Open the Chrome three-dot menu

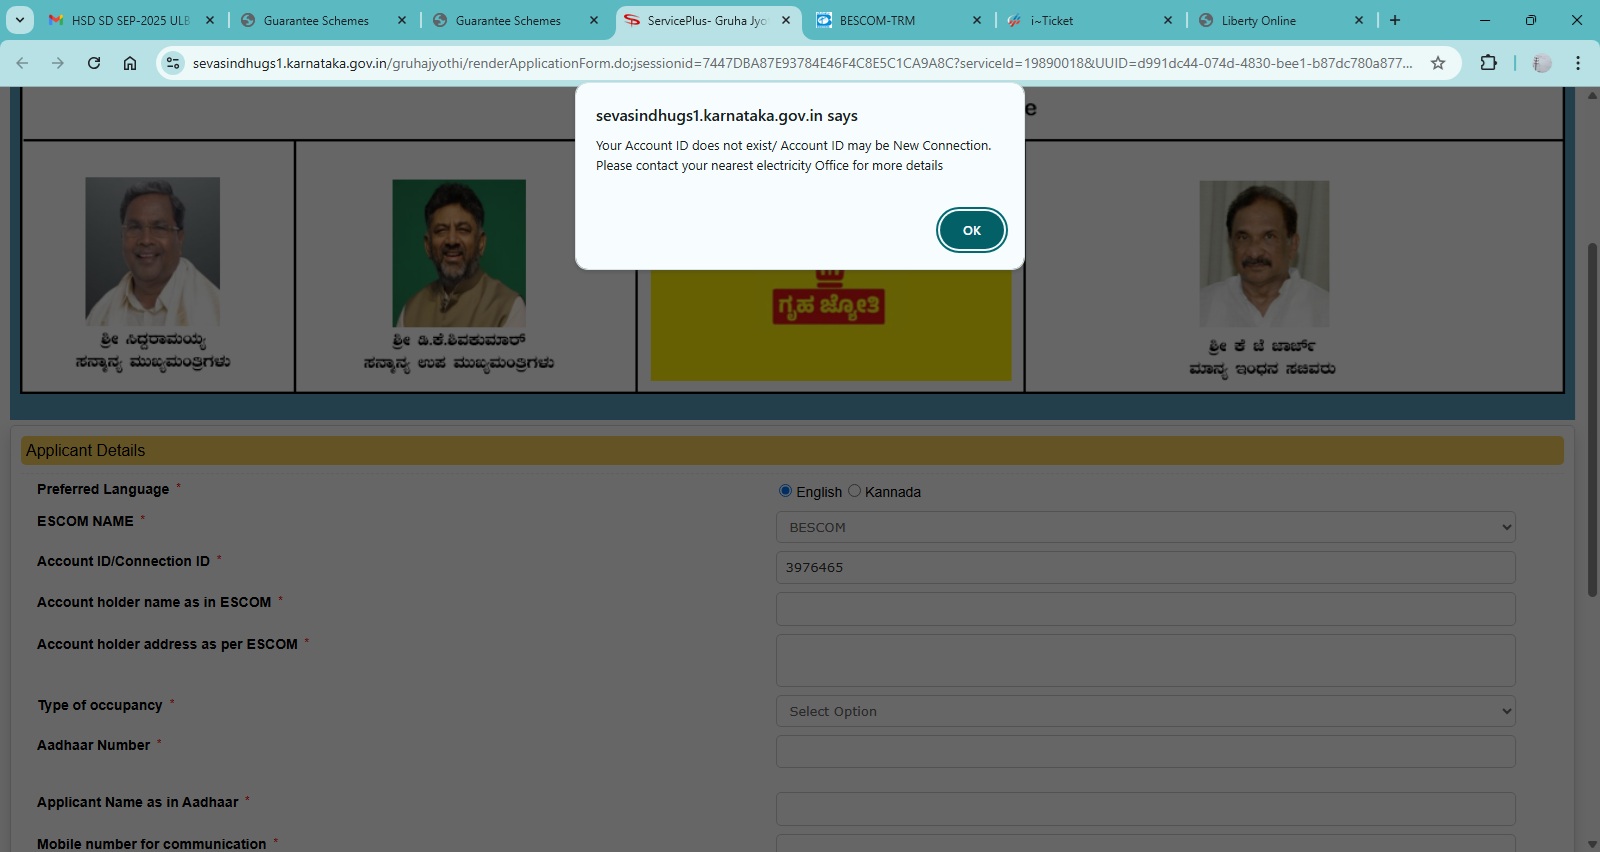click(x=1578, y=63)
